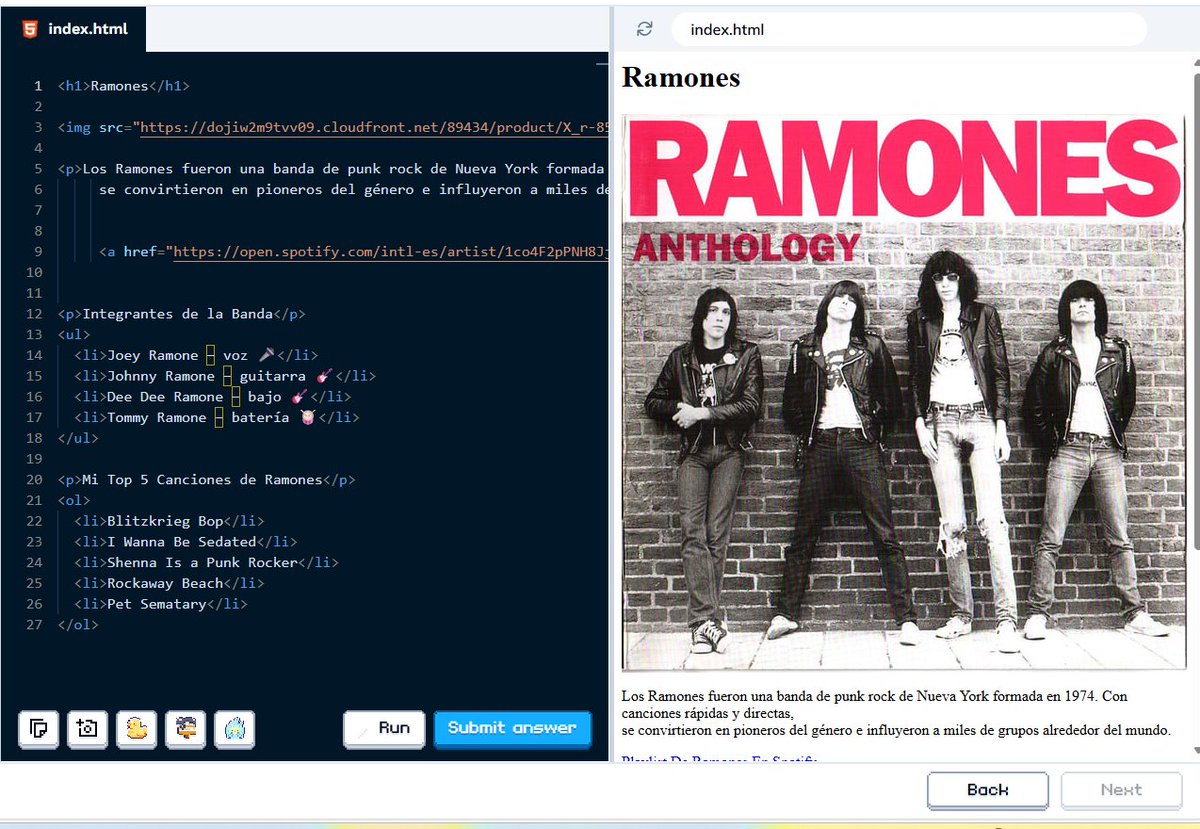This screenshot has height=829, width=1200.
Task: Go Back to the previous step
Action: coord(987,790)
